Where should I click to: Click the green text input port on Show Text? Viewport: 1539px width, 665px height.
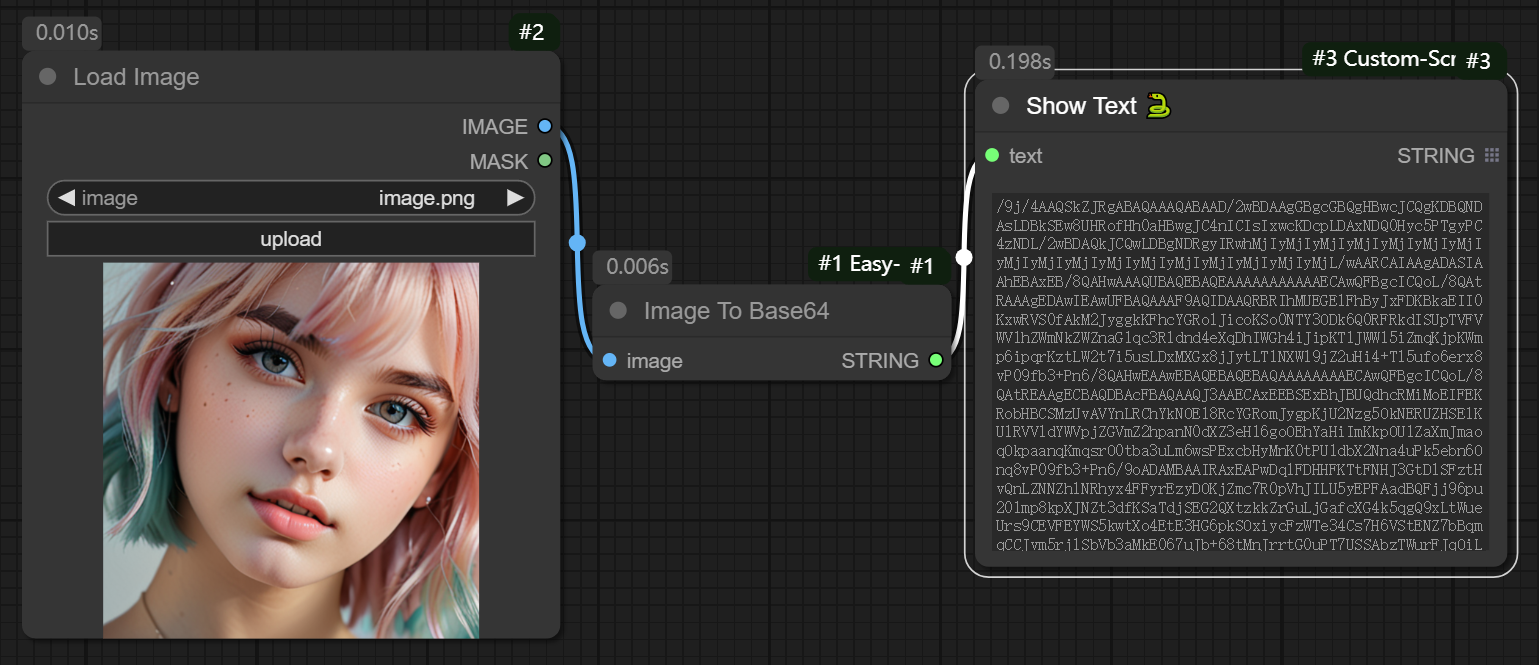tap(992, 155)
